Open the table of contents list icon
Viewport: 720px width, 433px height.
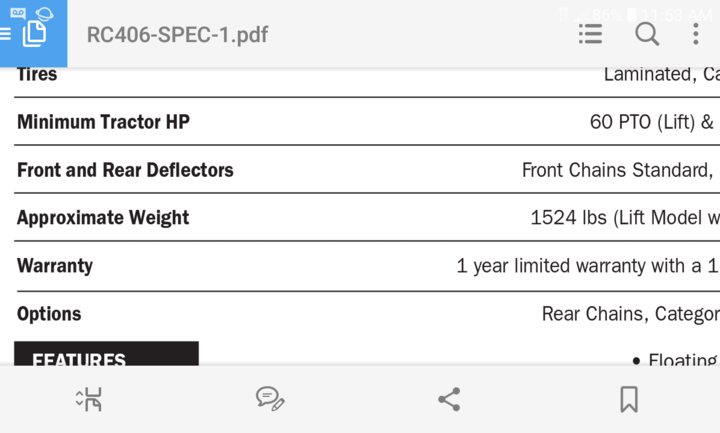[590, 34]
